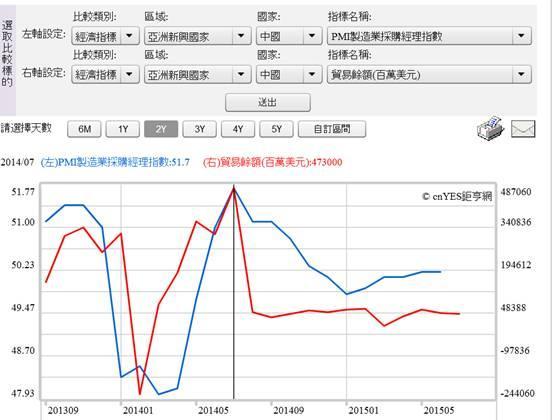Open right axis 比較類別 dropdown
The height and width of the screenshot is (420, 553).
tap(105, 74)
